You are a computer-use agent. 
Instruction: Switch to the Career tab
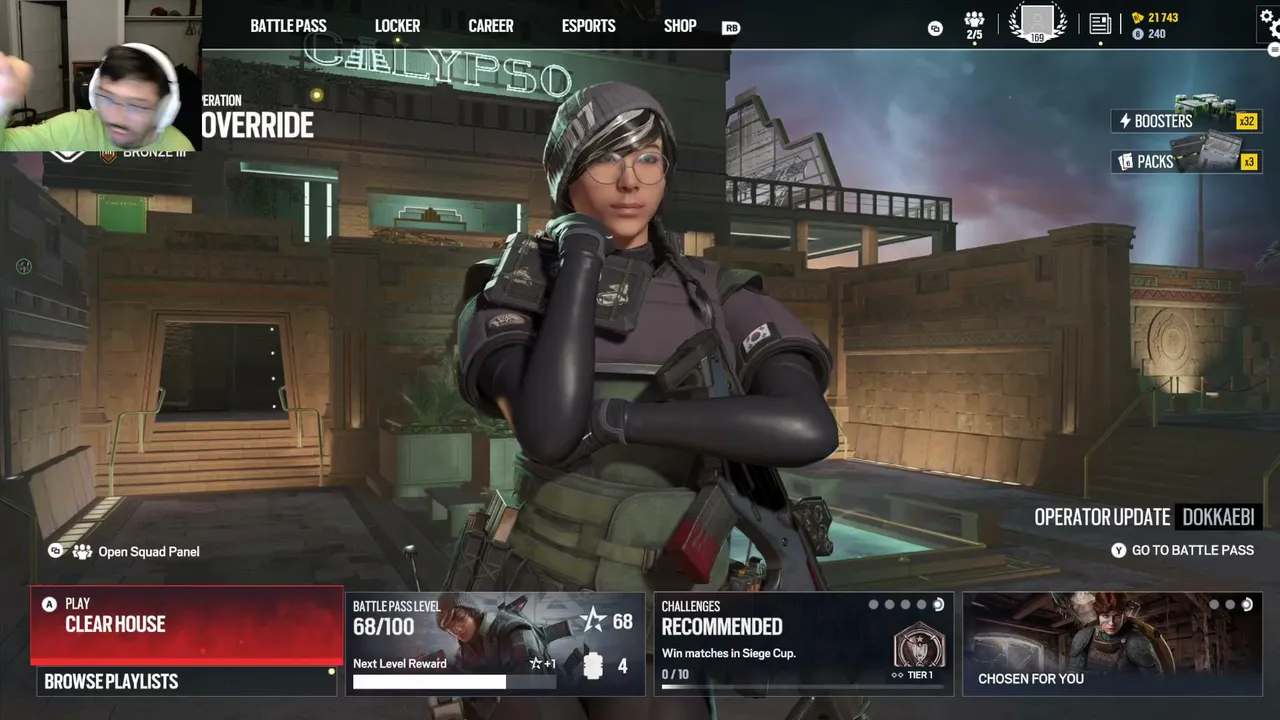[x=491, y=26]
